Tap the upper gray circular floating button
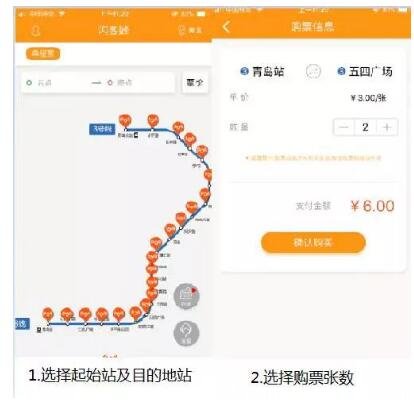414x408 pixels. 186,296
